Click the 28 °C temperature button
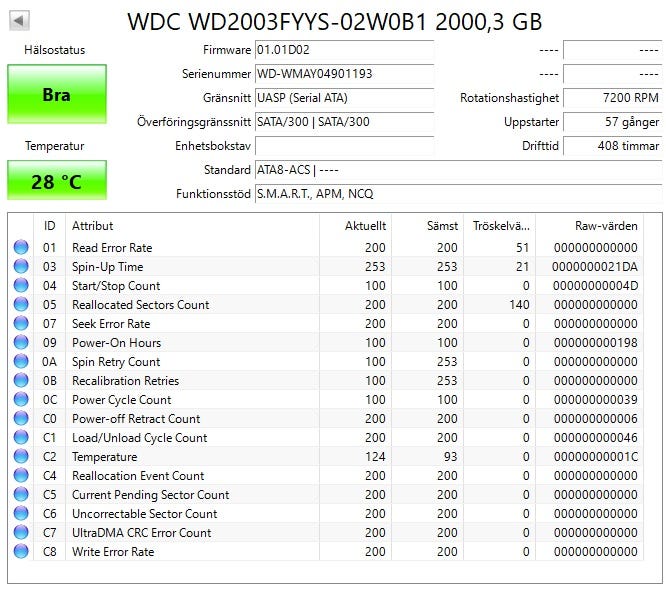Viewport: 666px width, 589px height. click(x=56, y=180)
